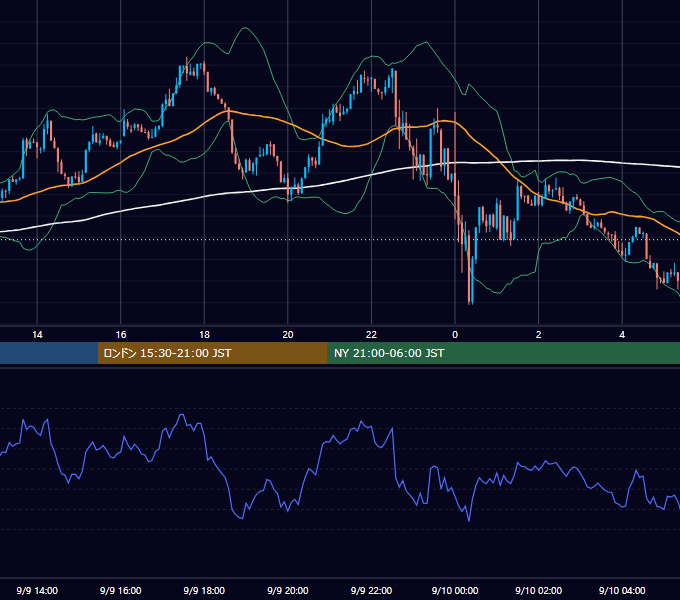Click the 0 hour label on price chart axis
The height and width of the screenshot is (600, 680).
pyautogui.click(x=455, y=335)
